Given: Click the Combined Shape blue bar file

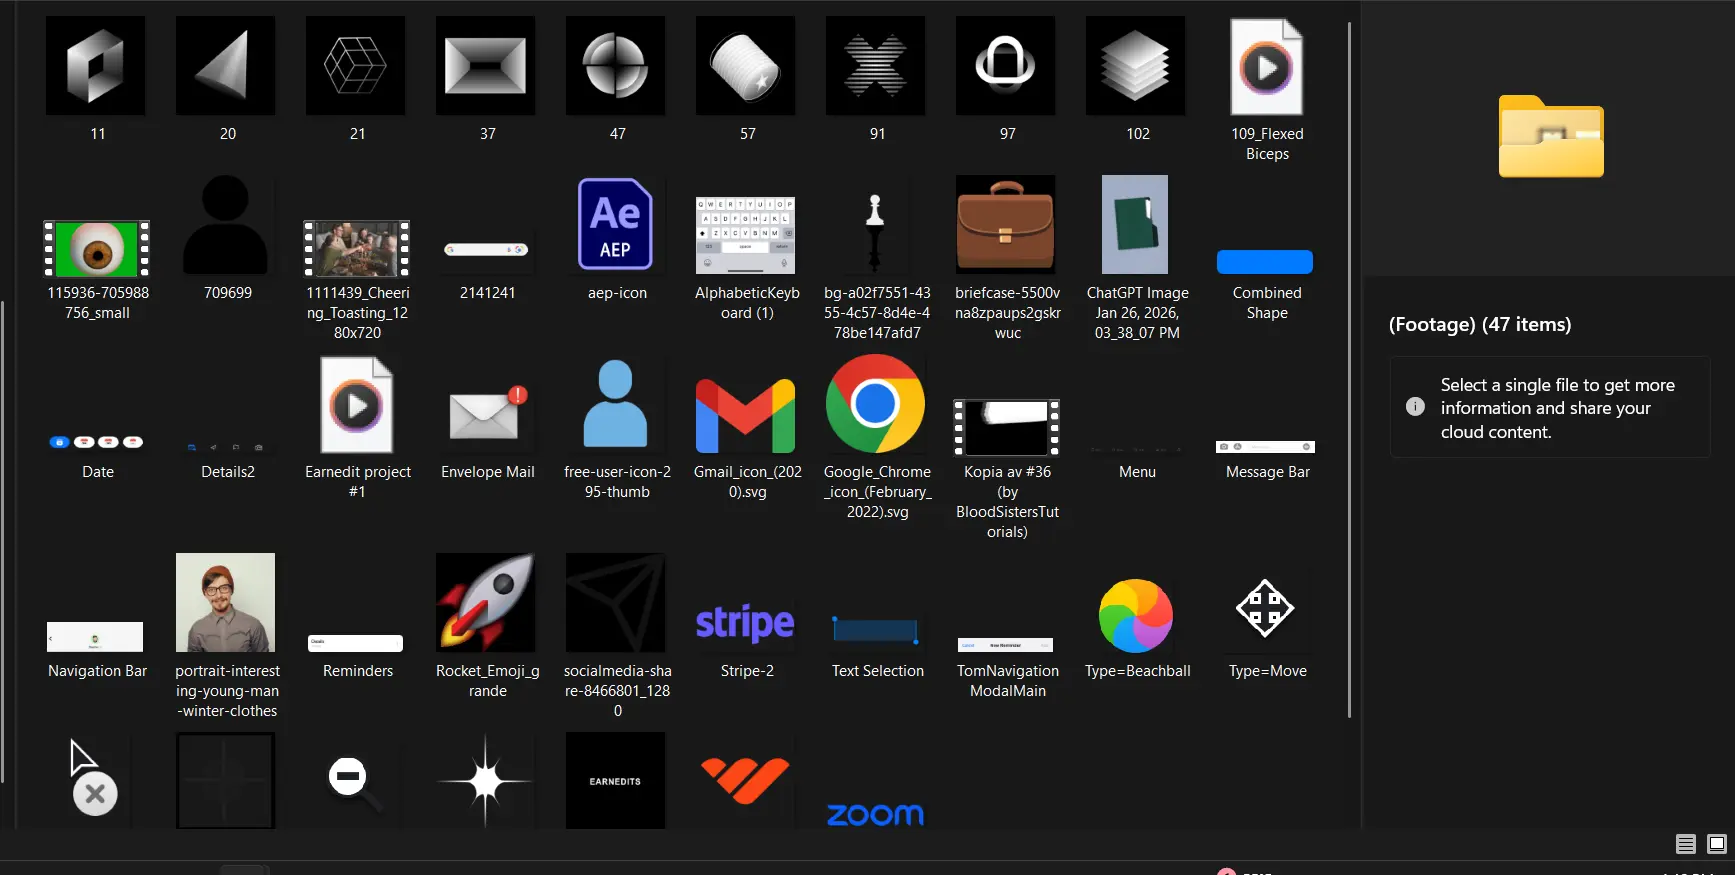Looking at the screenshot, I should point(1265,262).
